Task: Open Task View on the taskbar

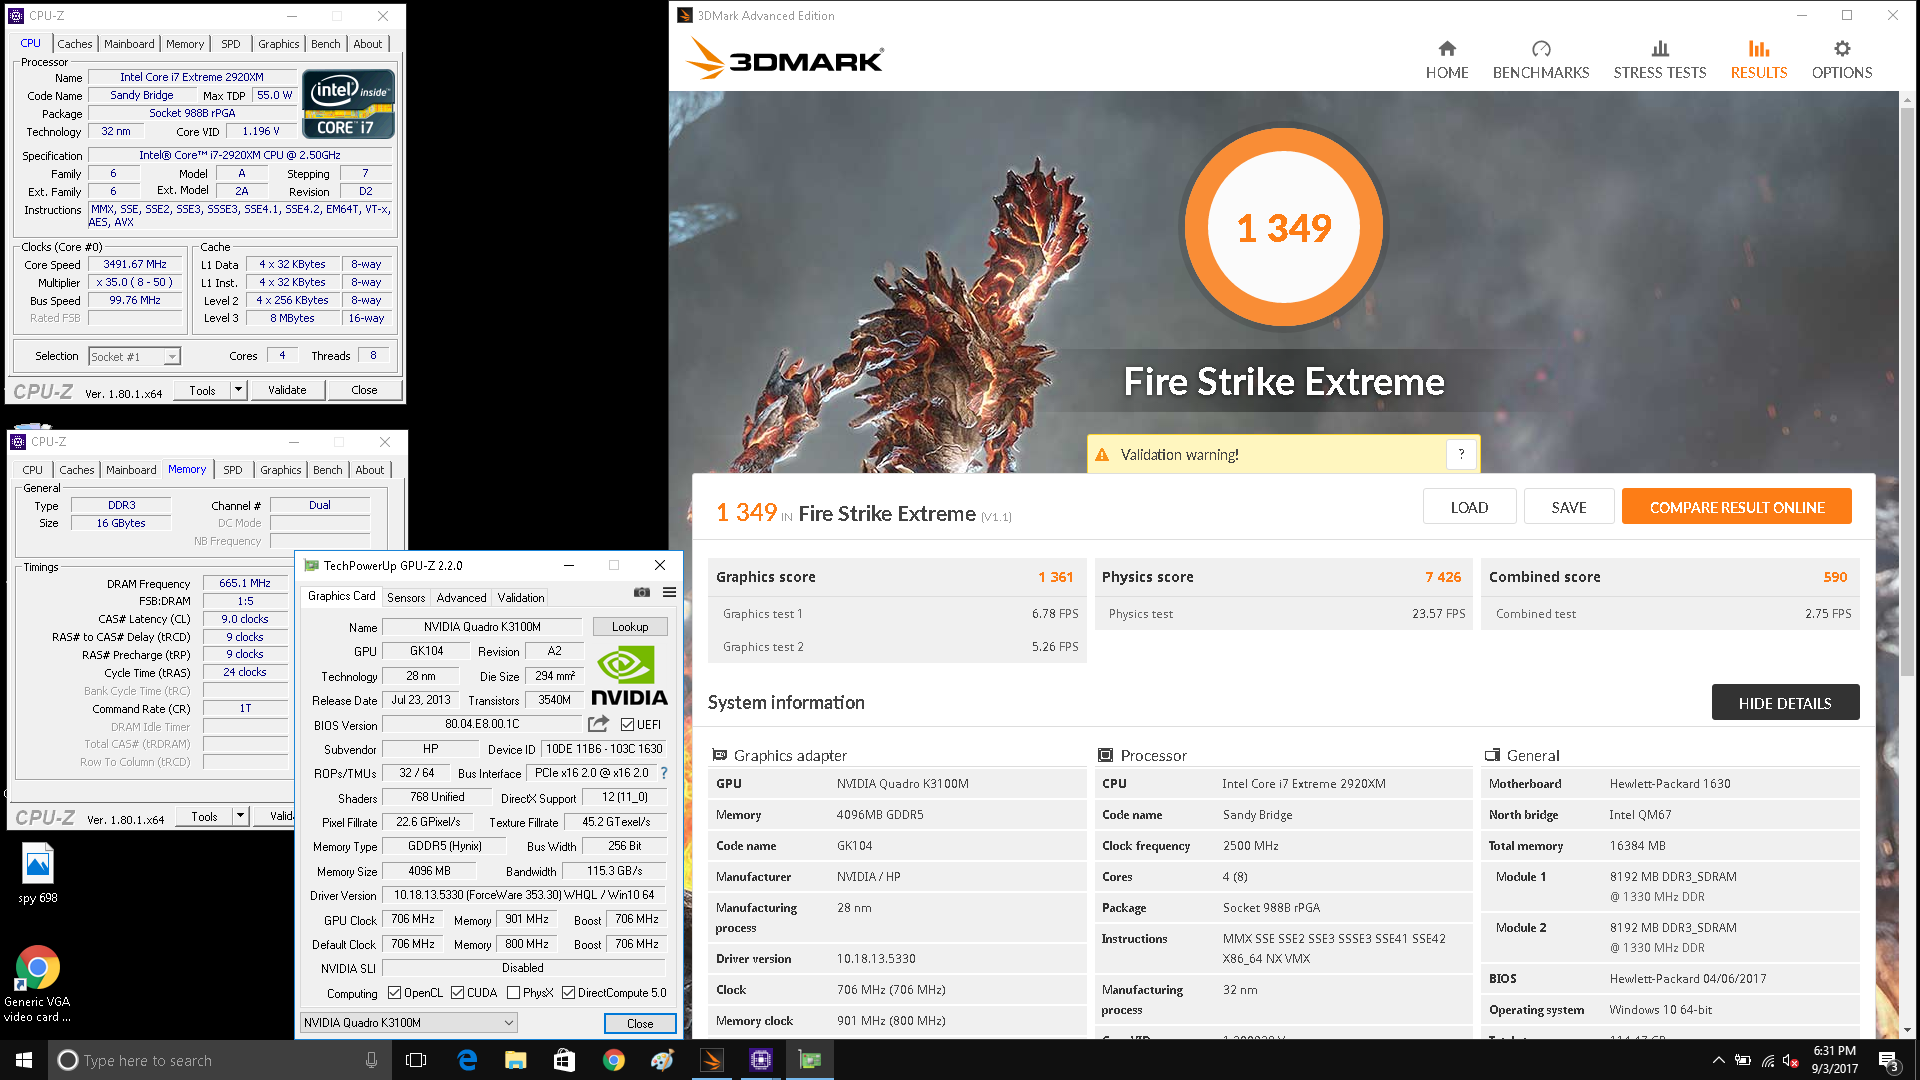Action: (x=416, y=1060)
